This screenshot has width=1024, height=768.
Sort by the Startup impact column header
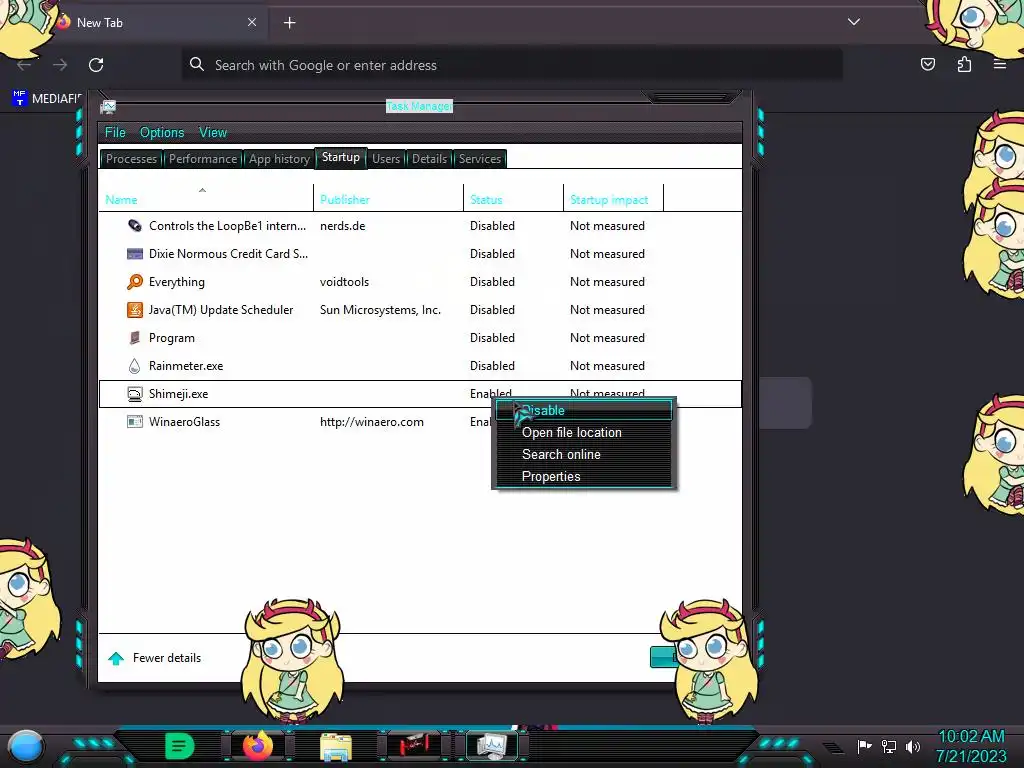tap(613, 199)
